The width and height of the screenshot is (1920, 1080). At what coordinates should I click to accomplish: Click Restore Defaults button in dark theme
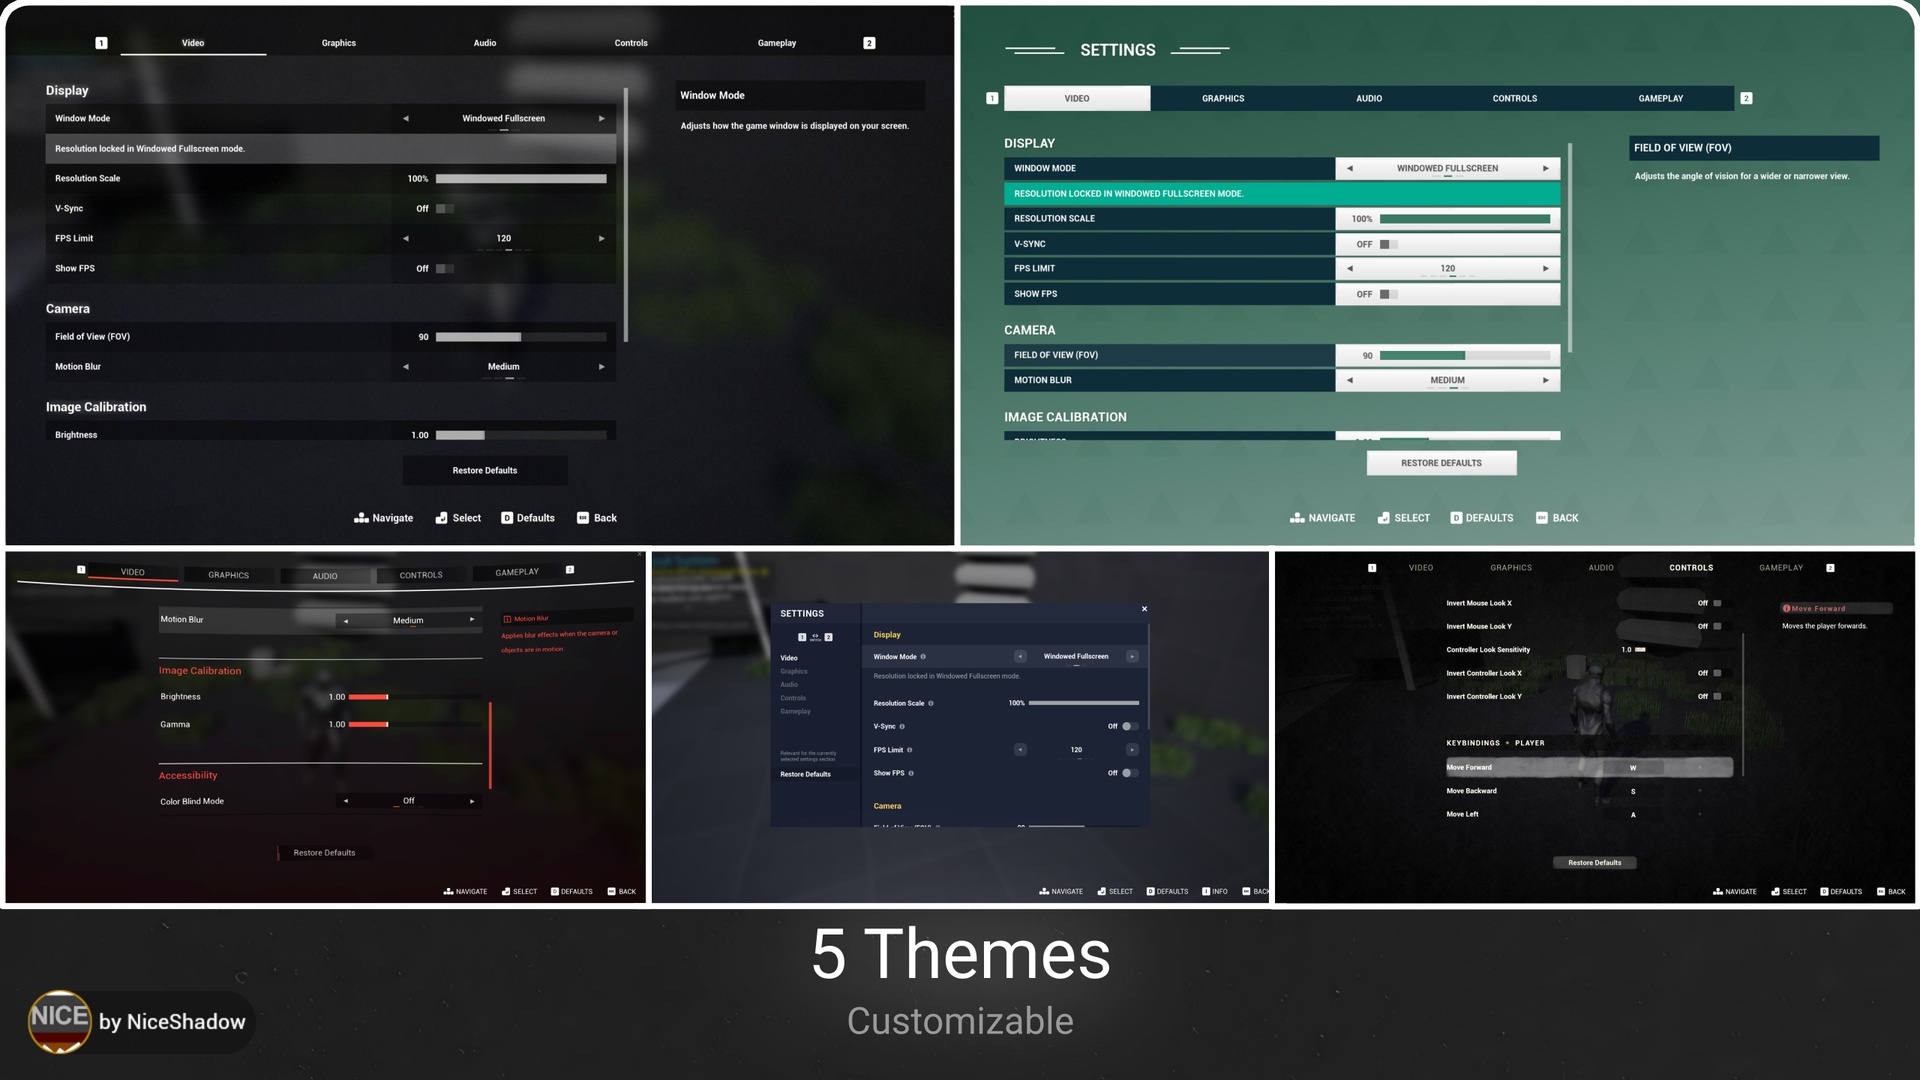coord(485,470)
